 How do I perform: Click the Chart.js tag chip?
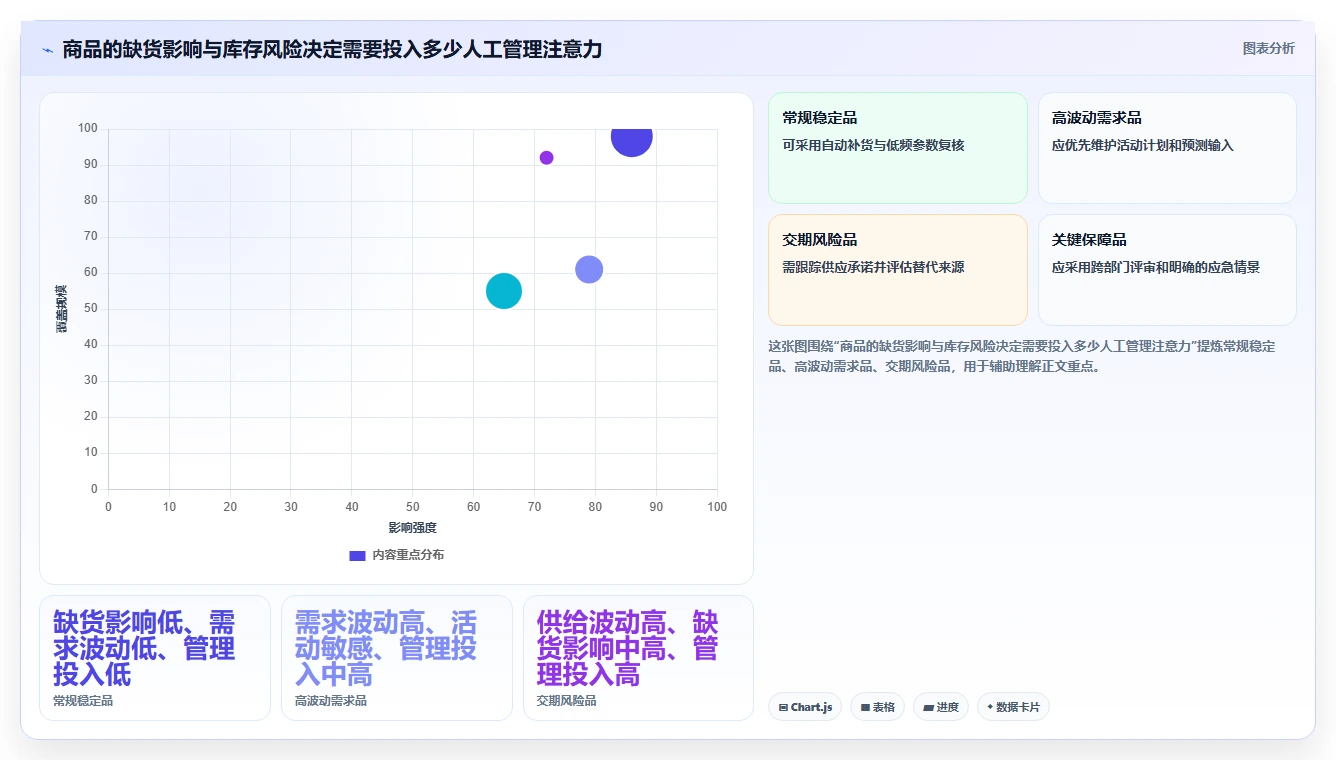pos(805,707)
